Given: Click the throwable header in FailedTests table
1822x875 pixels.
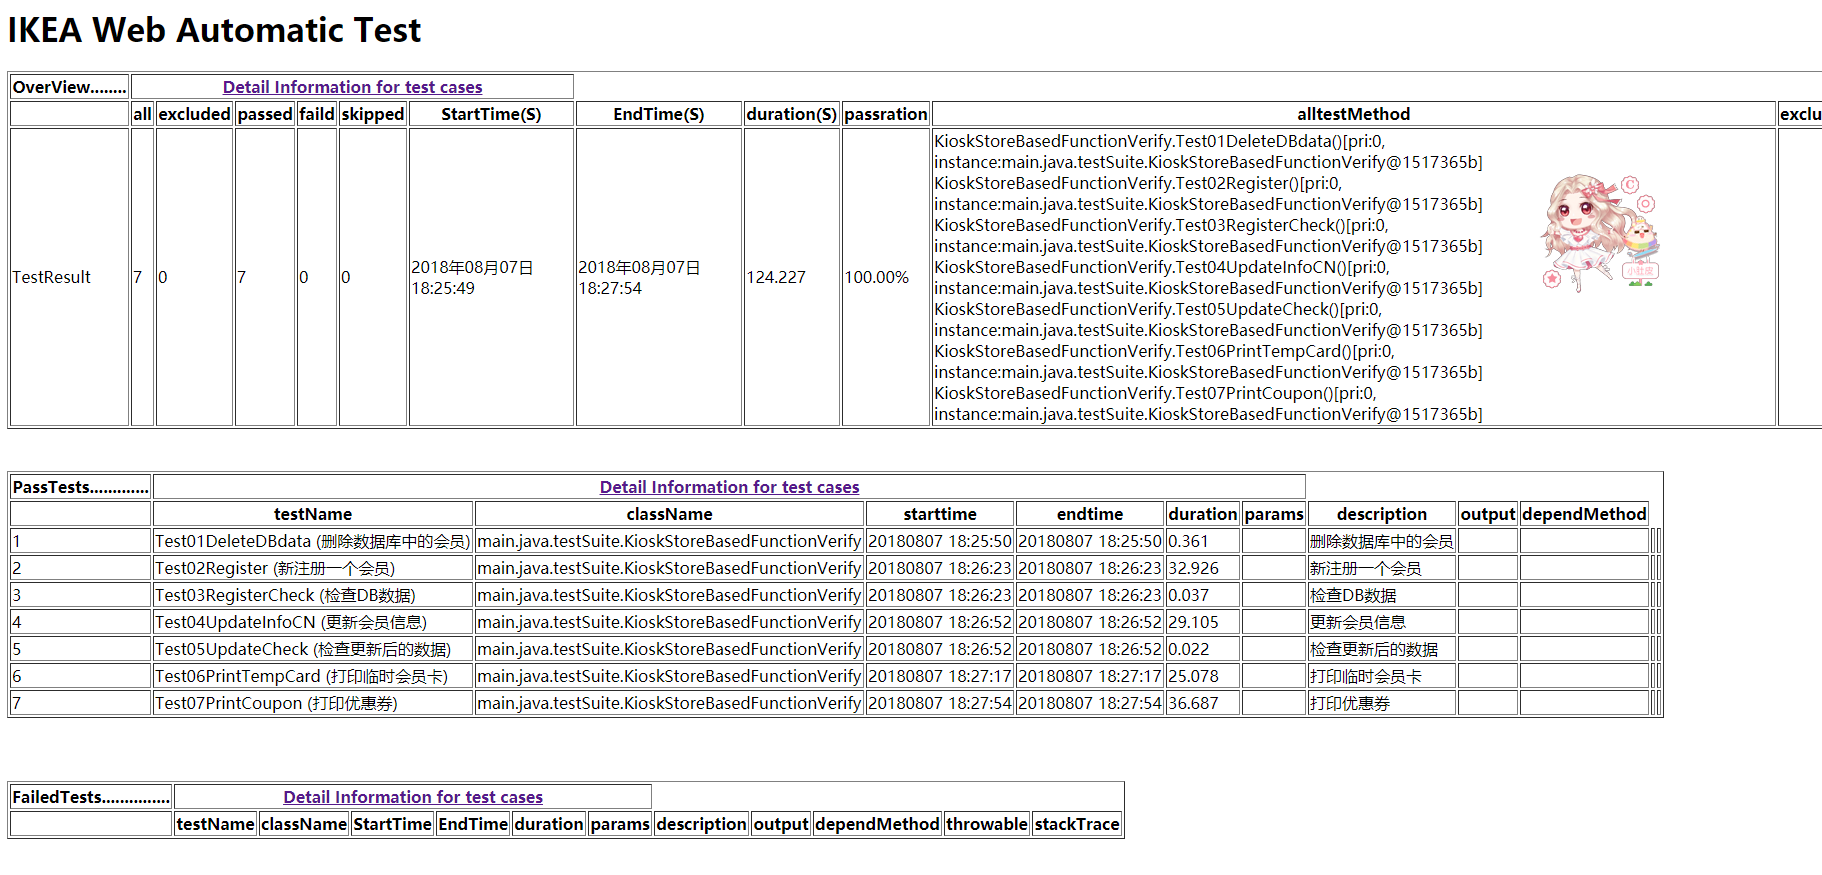Looking at the screenshot, I should click(x=986, y=824).
